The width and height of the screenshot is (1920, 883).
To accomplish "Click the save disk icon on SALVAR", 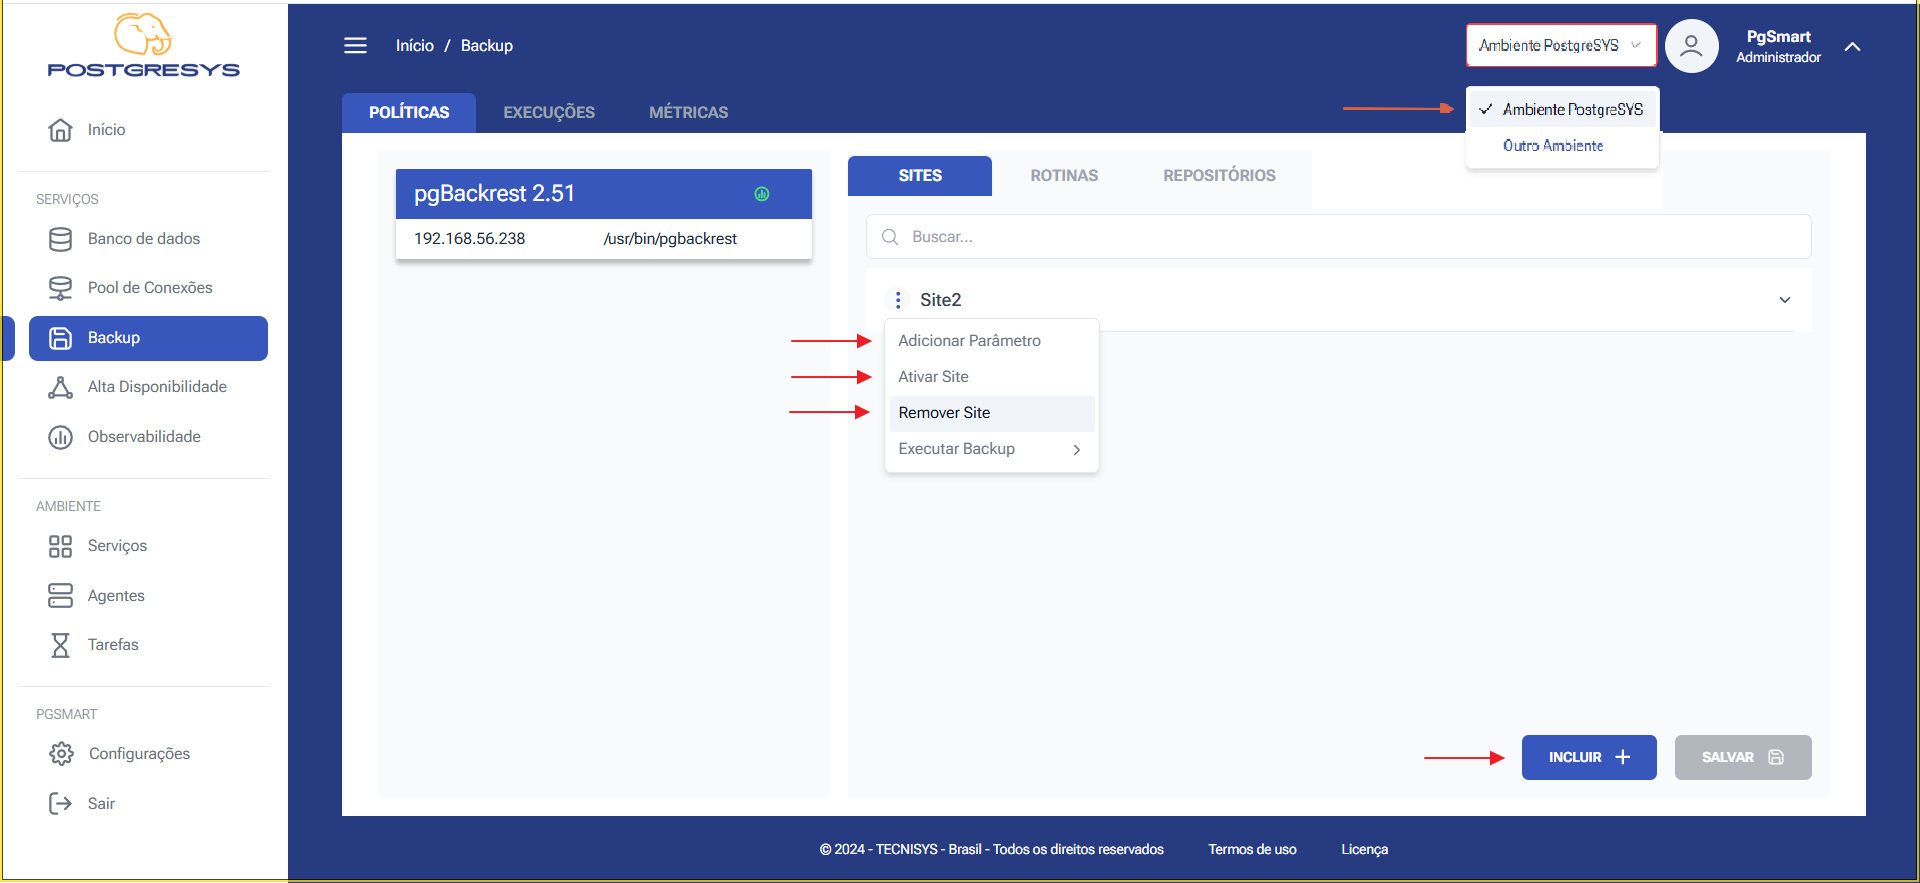I will pyautogui.click(x=1776, y=757).
